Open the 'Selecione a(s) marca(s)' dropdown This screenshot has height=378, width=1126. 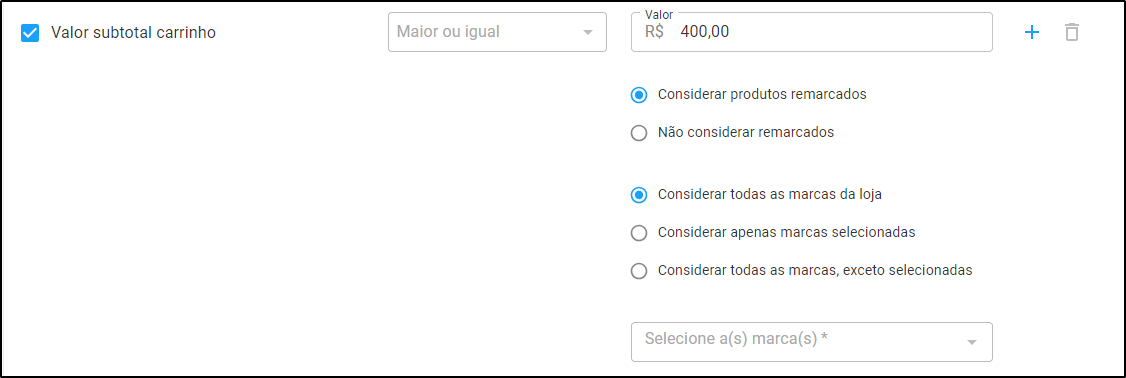pos(811,341)
